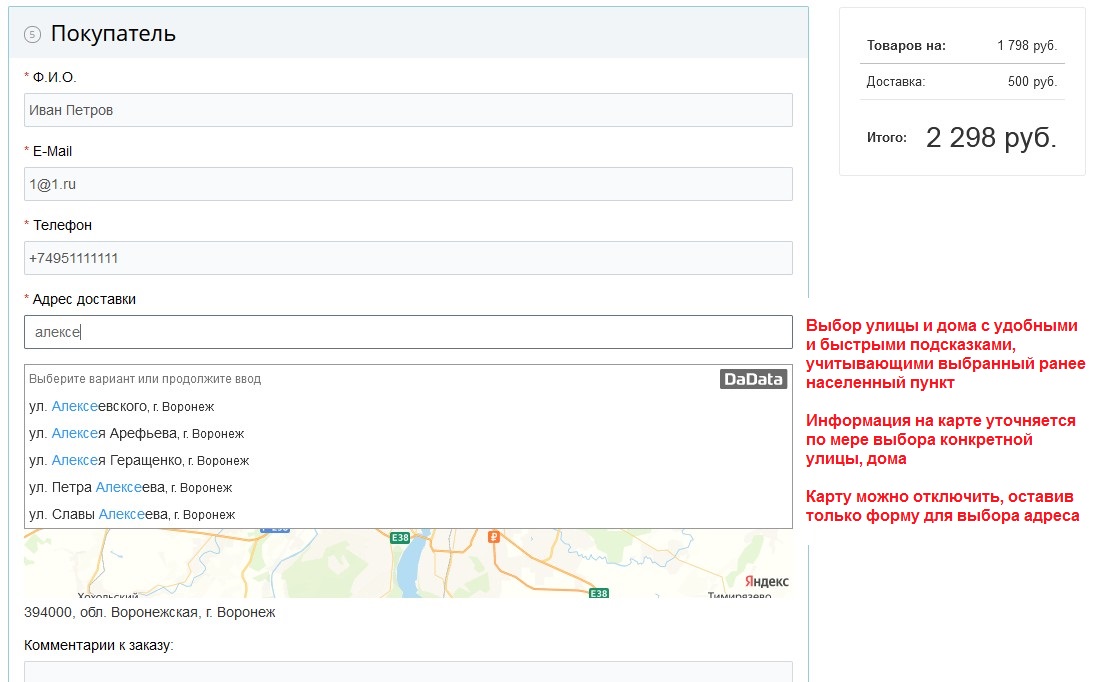Select suggestion ул. Алексеевского, г. Воронеж
This screenshot has width=1095, height=682.
(x=121, y=406)
